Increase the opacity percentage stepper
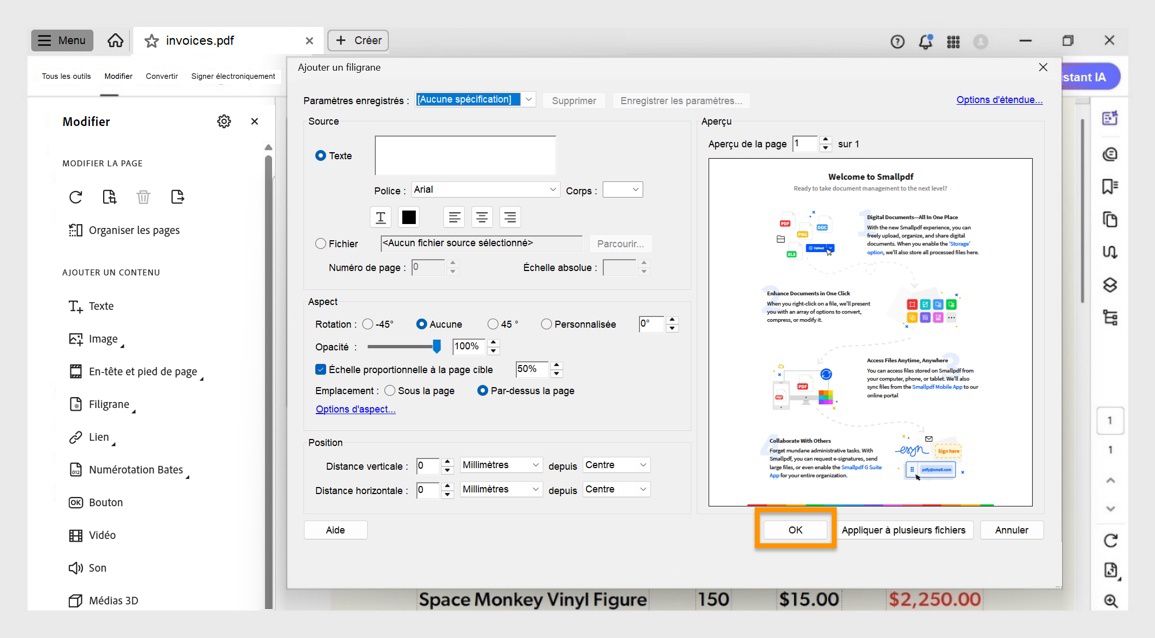 [x=494, y=343]
